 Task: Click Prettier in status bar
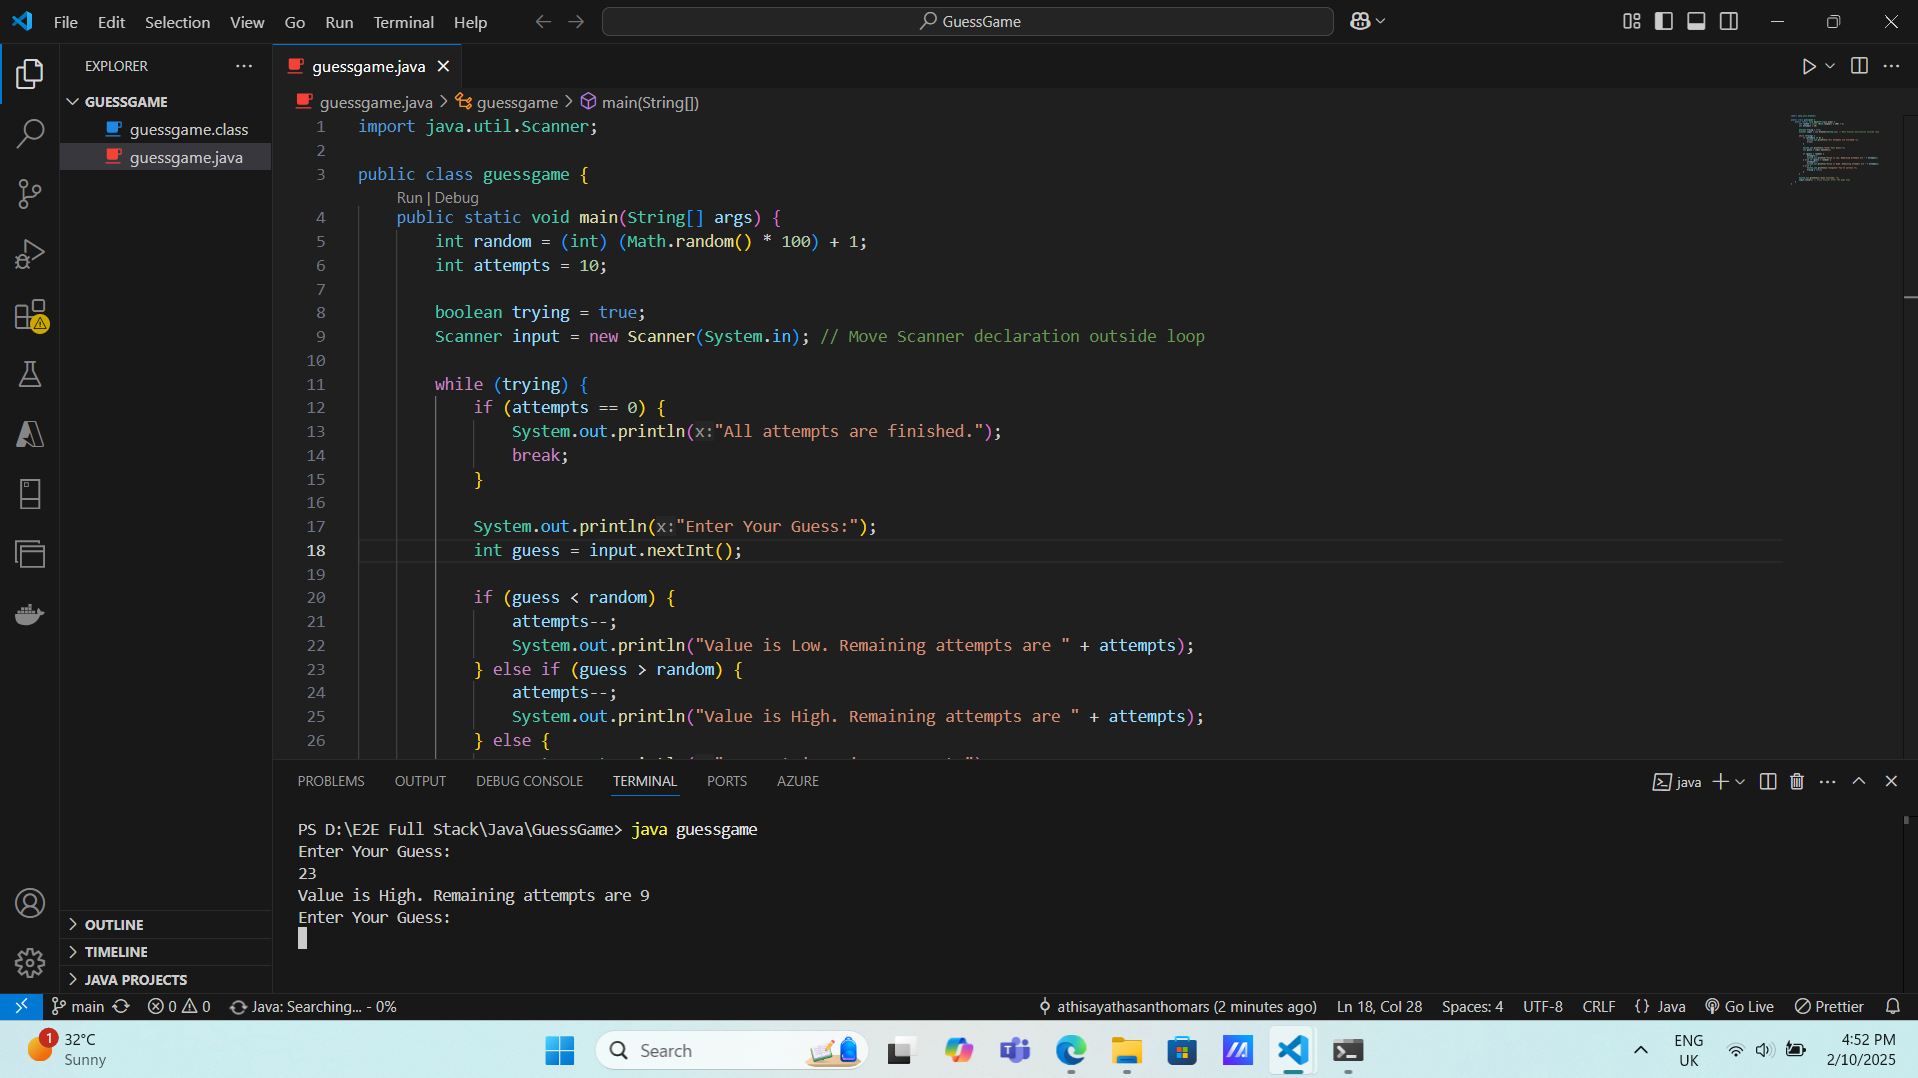(1829, 1006)
